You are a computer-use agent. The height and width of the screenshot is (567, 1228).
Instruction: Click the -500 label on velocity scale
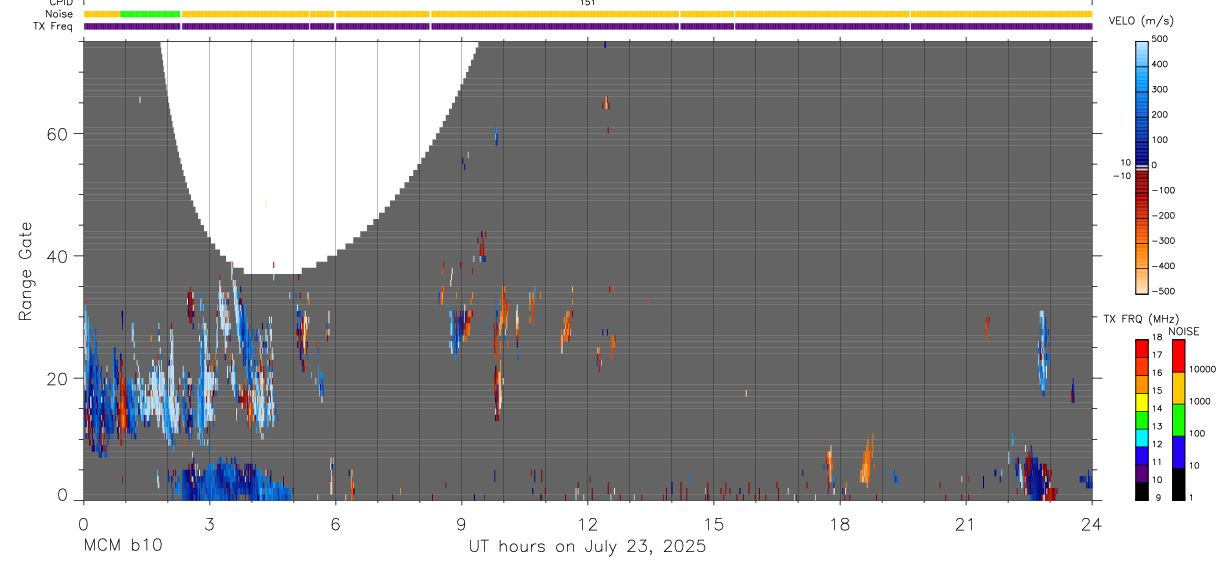(x=1165, y=291)
